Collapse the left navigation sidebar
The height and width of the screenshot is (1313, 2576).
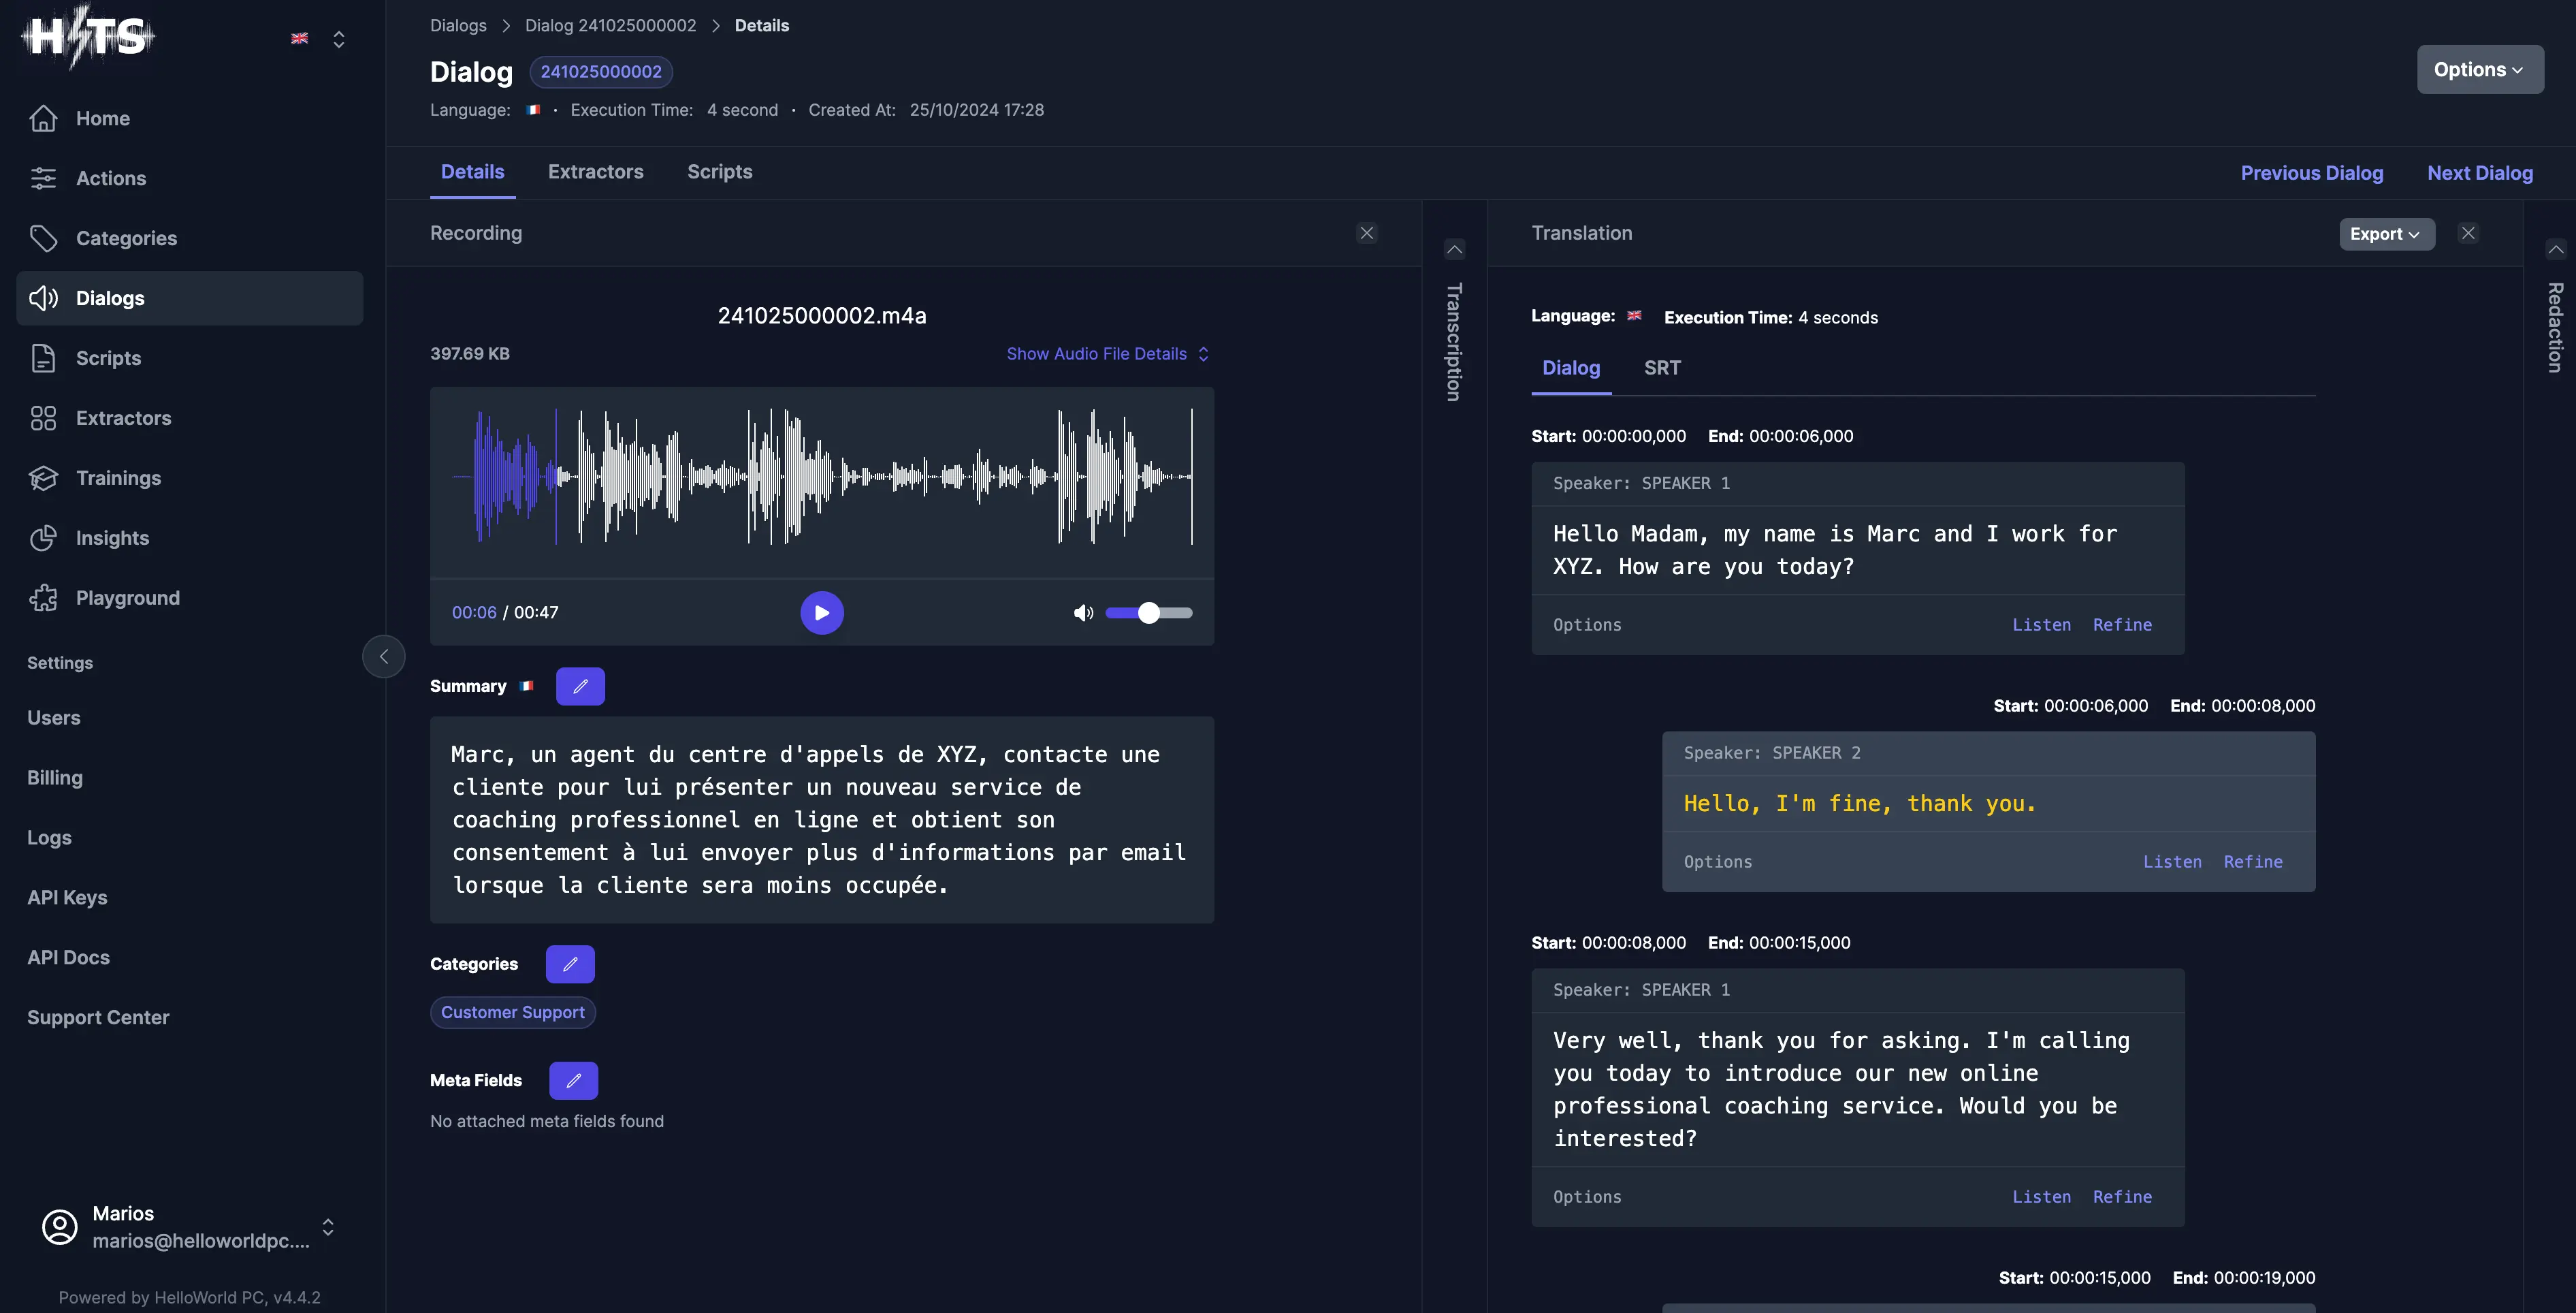coord(384,657)
